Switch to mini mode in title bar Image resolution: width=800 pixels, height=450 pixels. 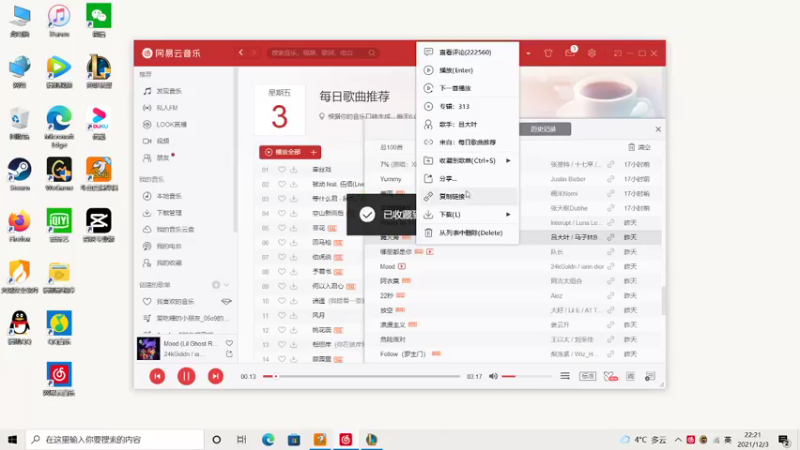coord(618,53)
